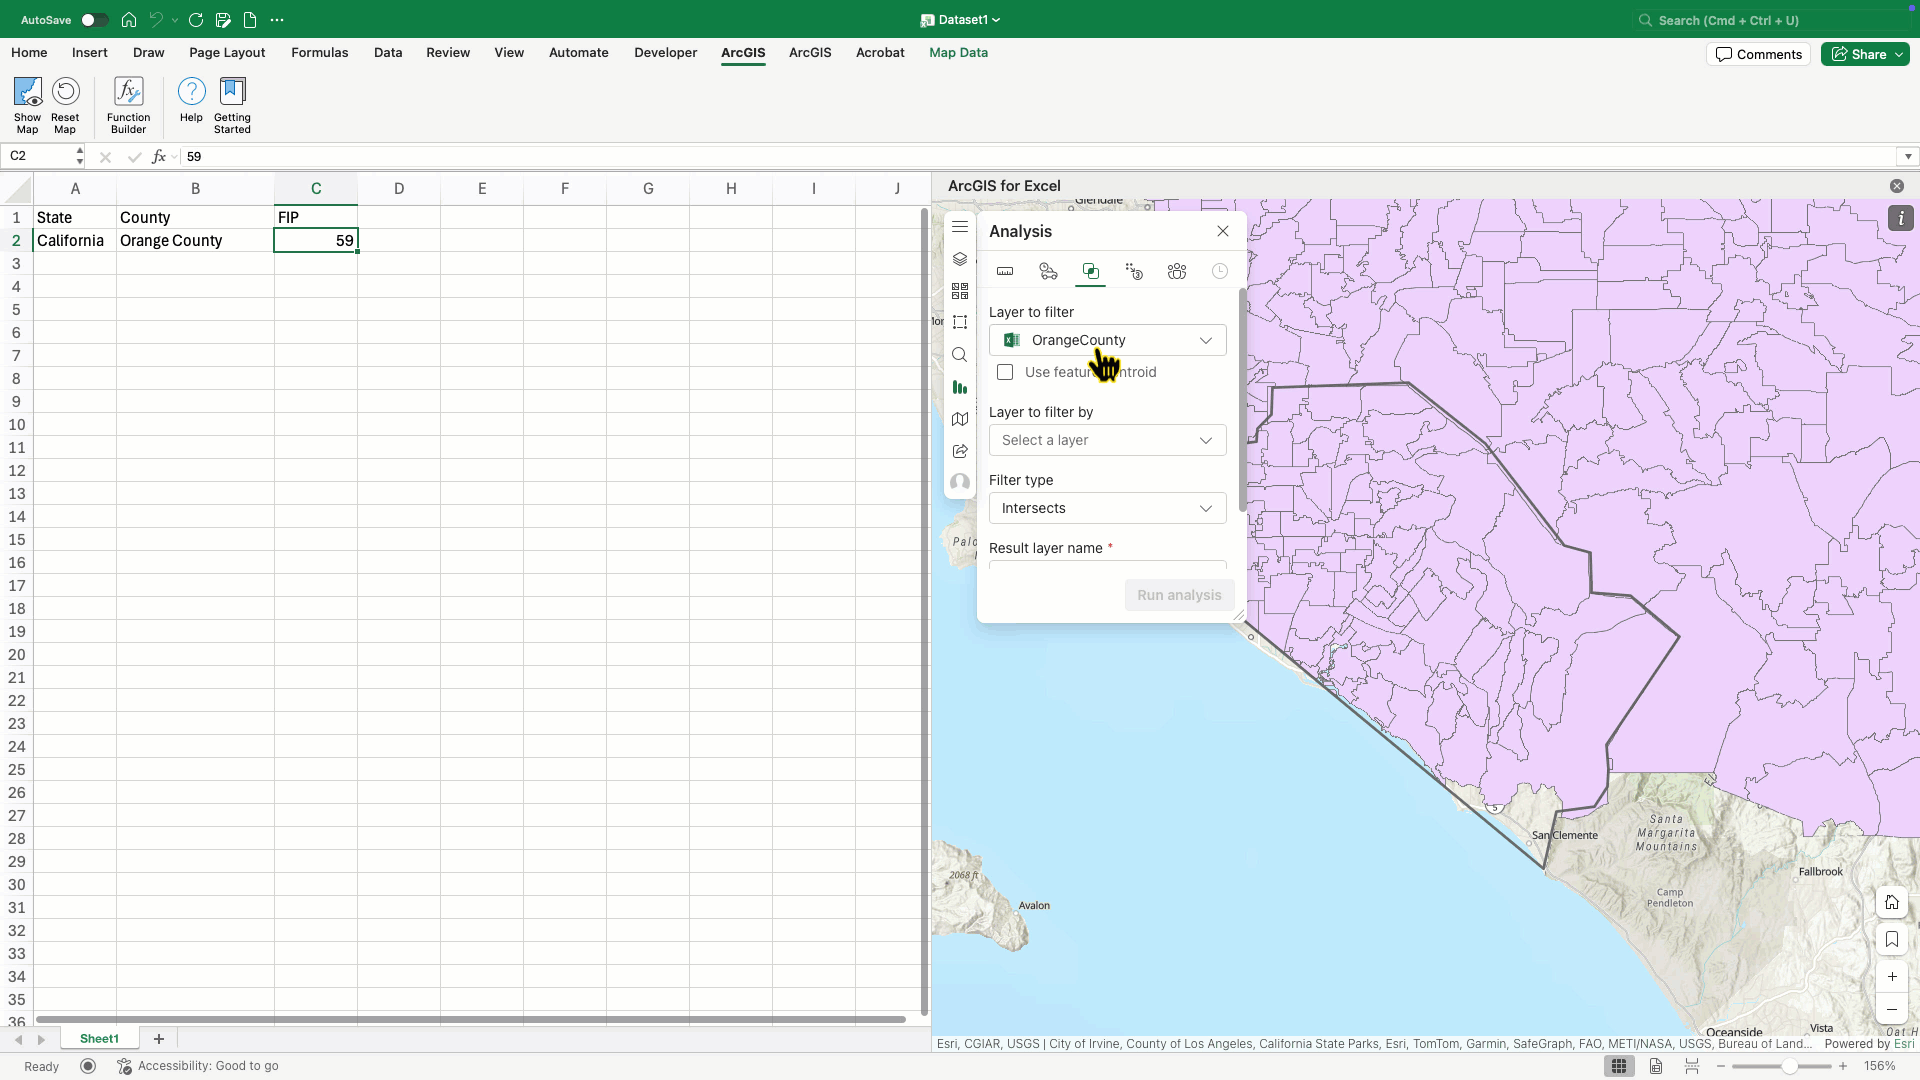Click the zoom slider in status bar
Screen dimensions: 1920x1080
coord(1789,1066)
